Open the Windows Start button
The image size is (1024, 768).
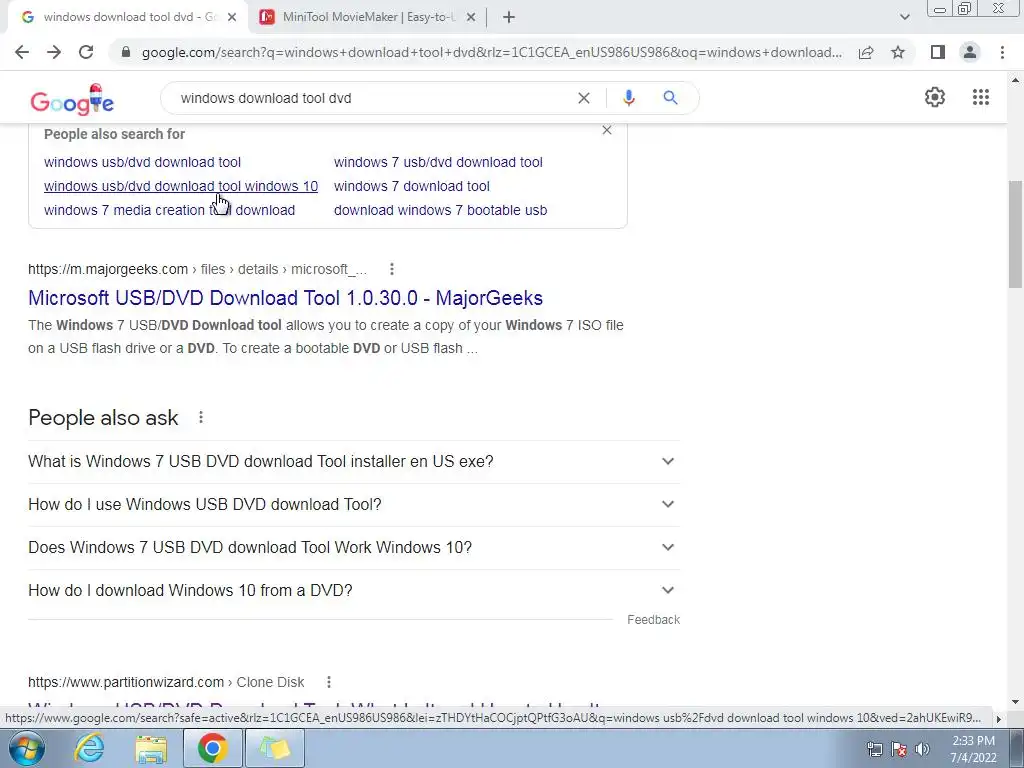click(x=26, y=748)
